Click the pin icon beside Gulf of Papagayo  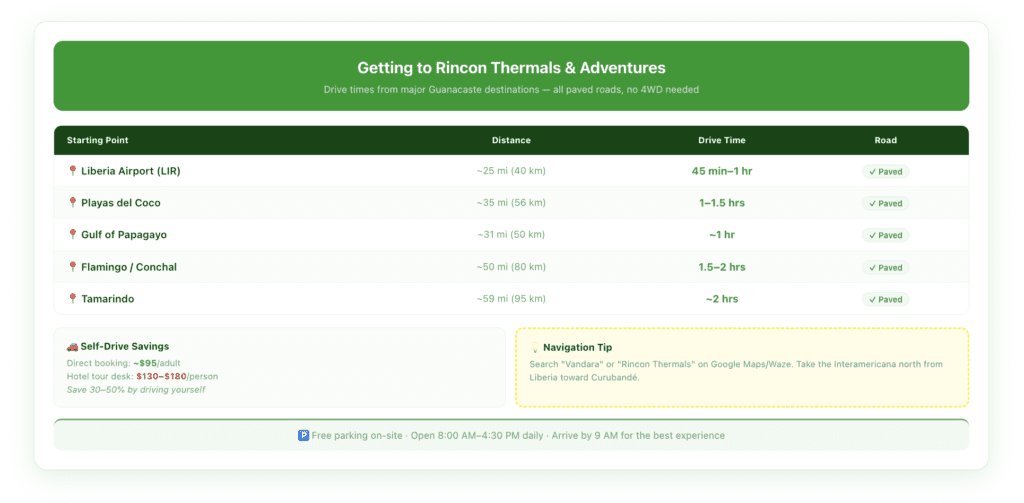[72, 235]
